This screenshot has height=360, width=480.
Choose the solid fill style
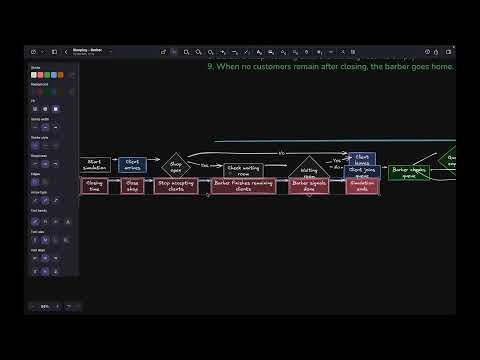pos(56,109)
